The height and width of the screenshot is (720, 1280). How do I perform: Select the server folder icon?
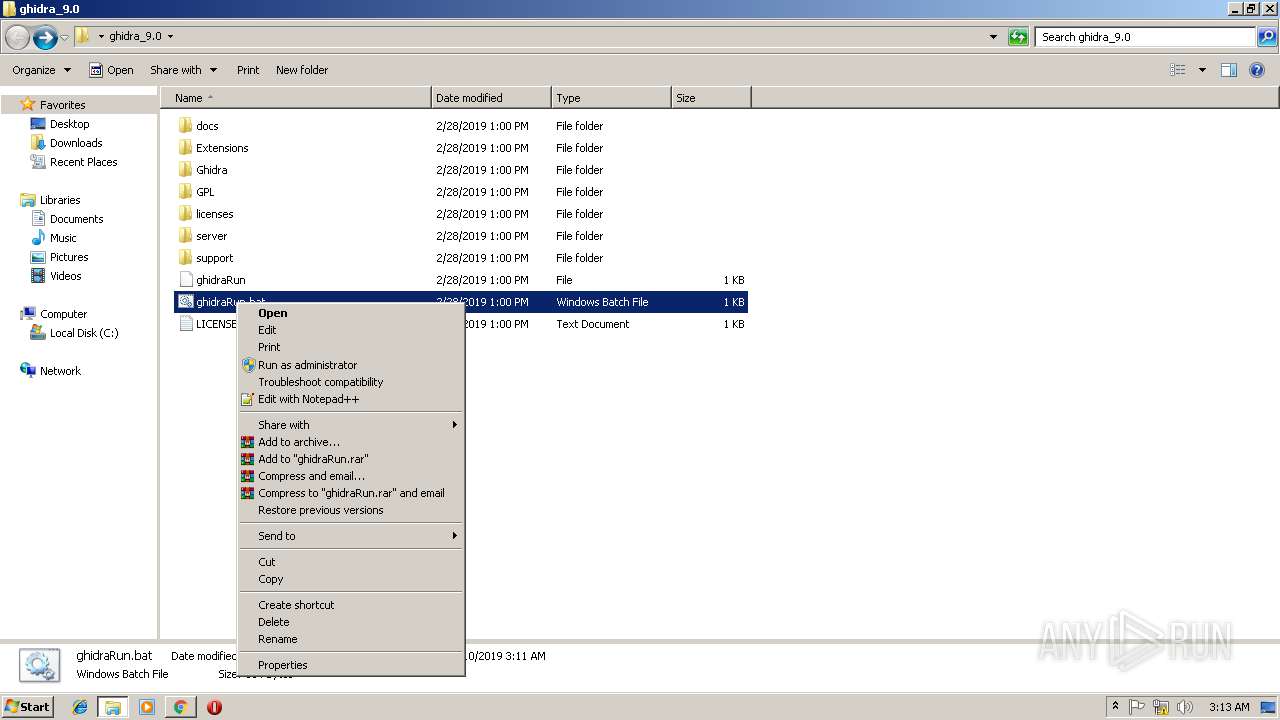point(185,236)
